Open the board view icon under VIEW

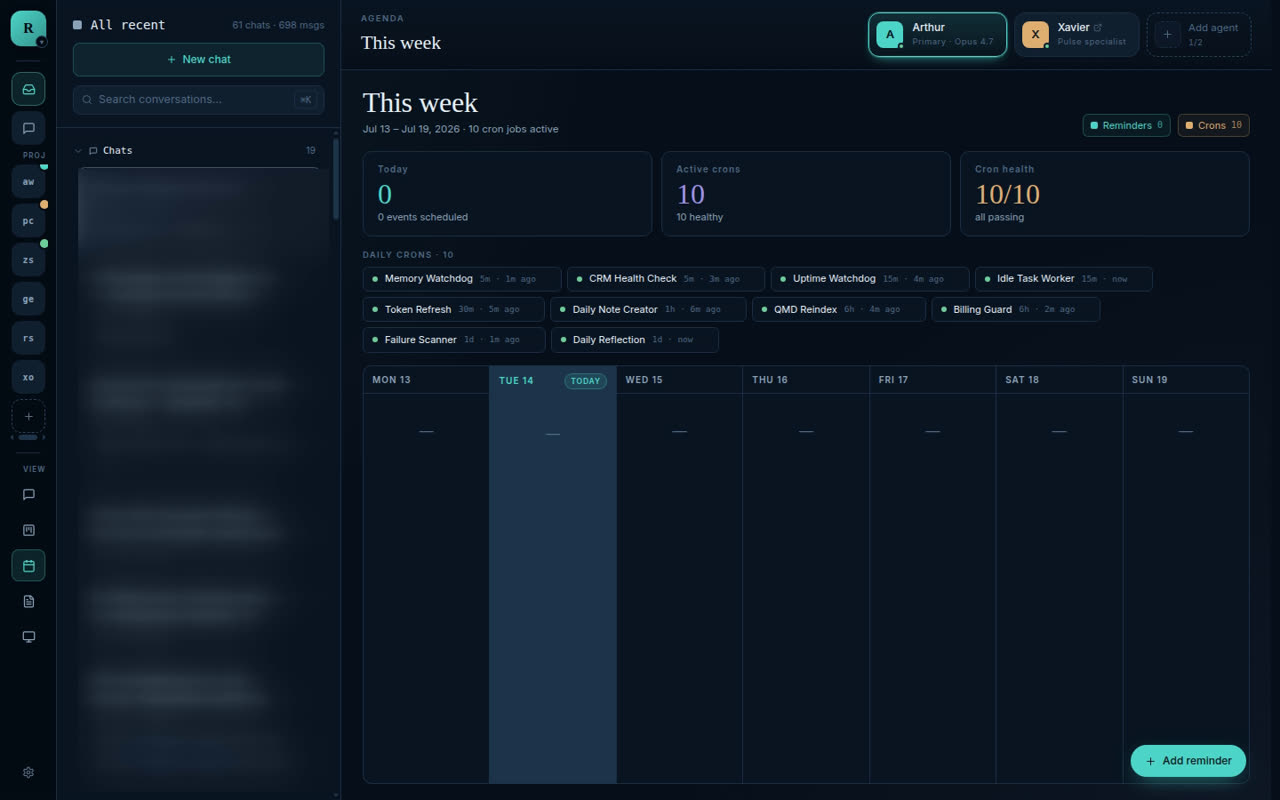[28, 530]
